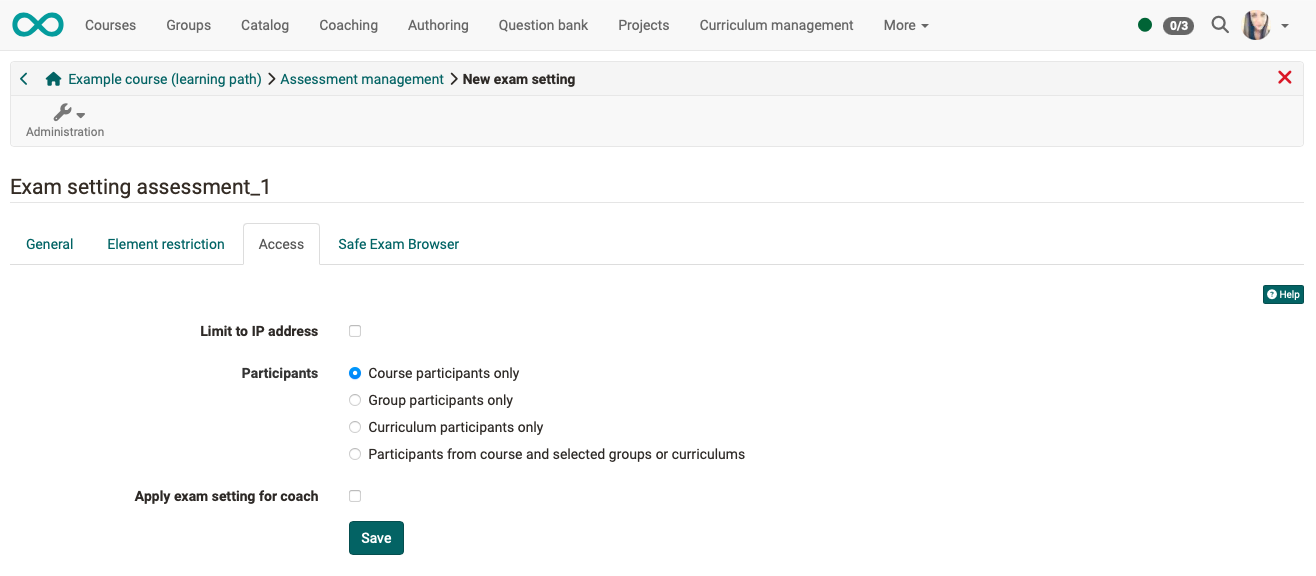This screenshot has height=576, width=1316.
Task: Click the Save button
Action: [376, 537]
